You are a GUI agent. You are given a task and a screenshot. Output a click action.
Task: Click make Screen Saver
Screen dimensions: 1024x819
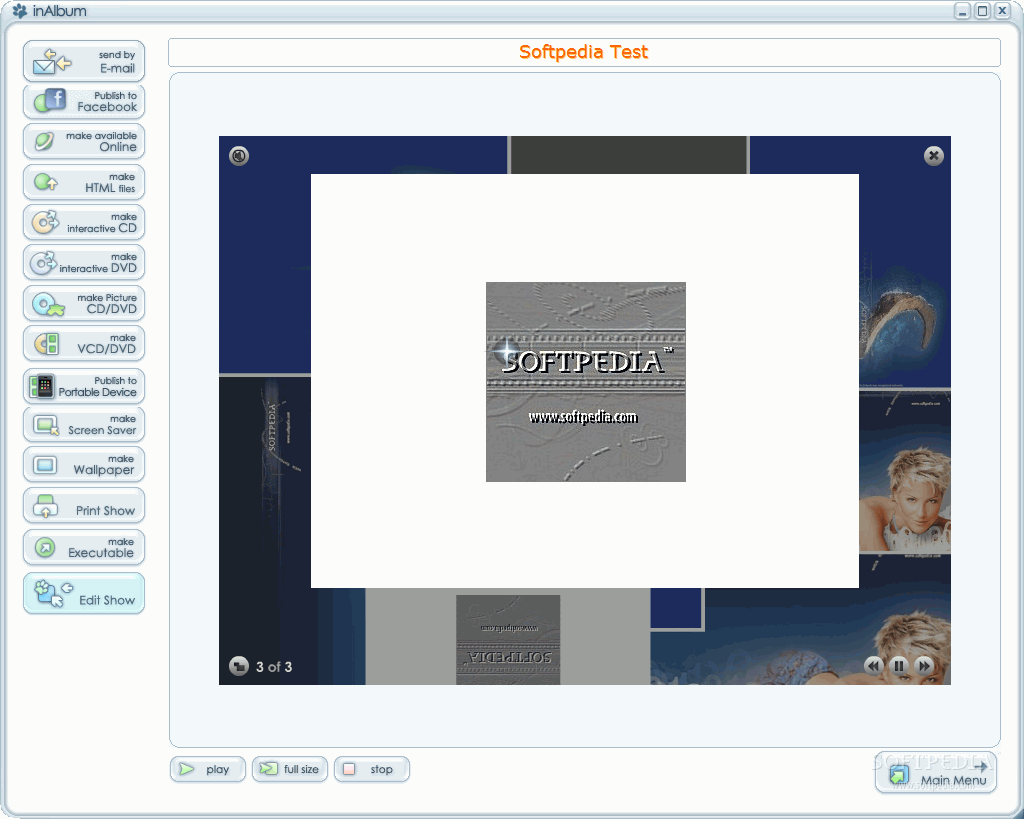tap(84, 425)
